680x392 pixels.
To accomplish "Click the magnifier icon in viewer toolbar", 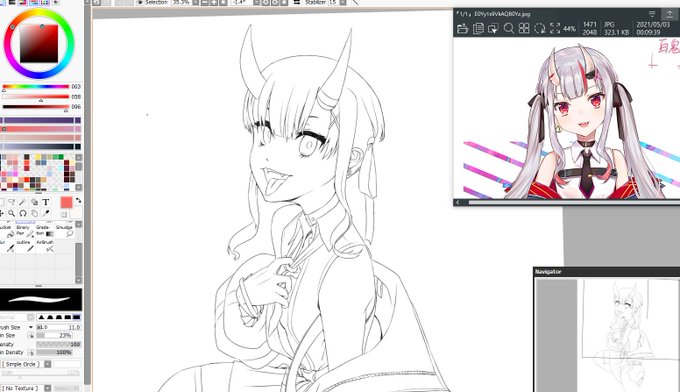I will (509, 29).
